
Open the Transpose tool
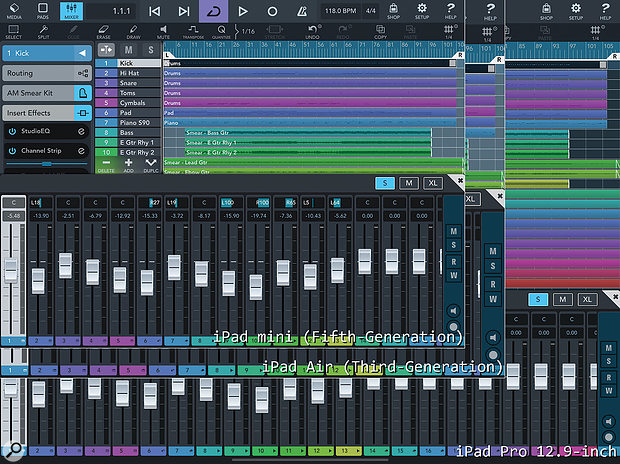click(x=193, y=32)
